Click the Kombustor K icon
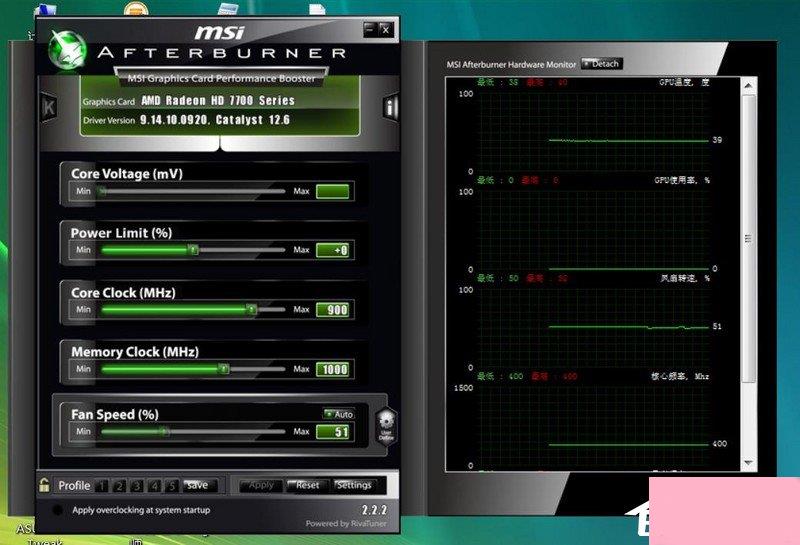This screenshot has width=800, height=545. tap(49, 107)
